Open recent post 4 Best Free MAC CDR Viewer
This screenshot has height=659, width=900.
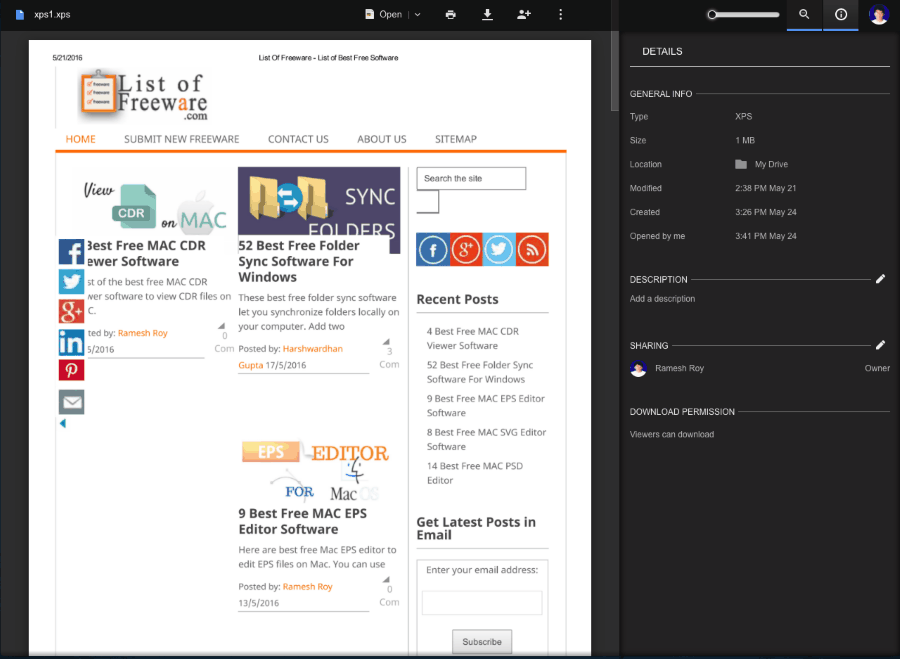pyautogui.click(x=473, y=339)
